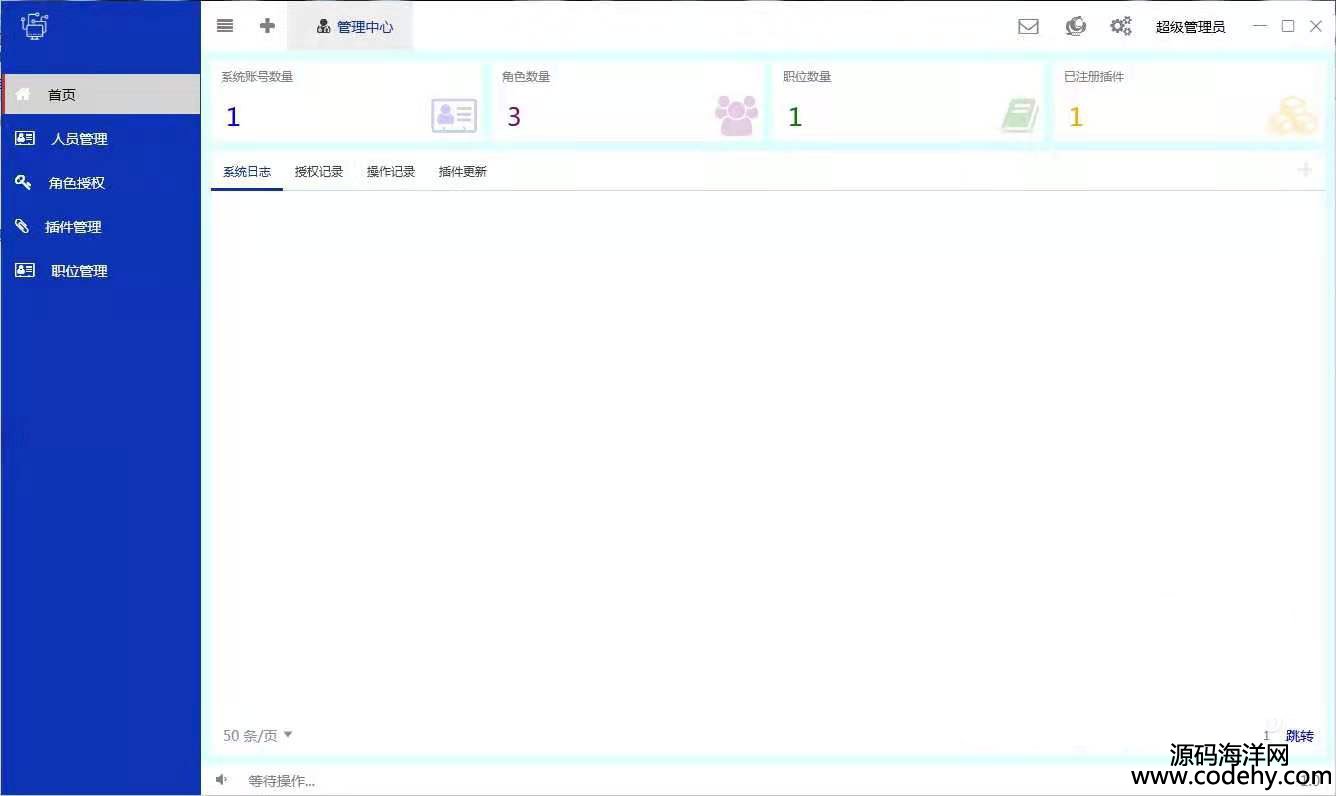Click the plus icon beside 管理中心 tab
The height and width of the screenshot is (796, 1336).
click(x=267, y=26)
